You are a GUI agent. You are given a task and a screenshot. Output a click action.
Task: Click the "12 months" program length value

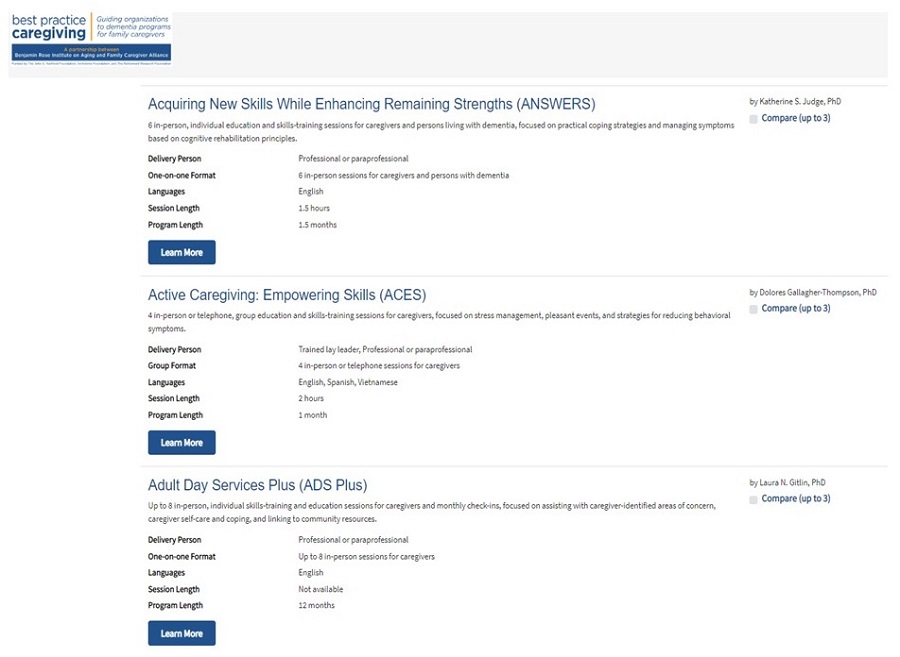316,605
